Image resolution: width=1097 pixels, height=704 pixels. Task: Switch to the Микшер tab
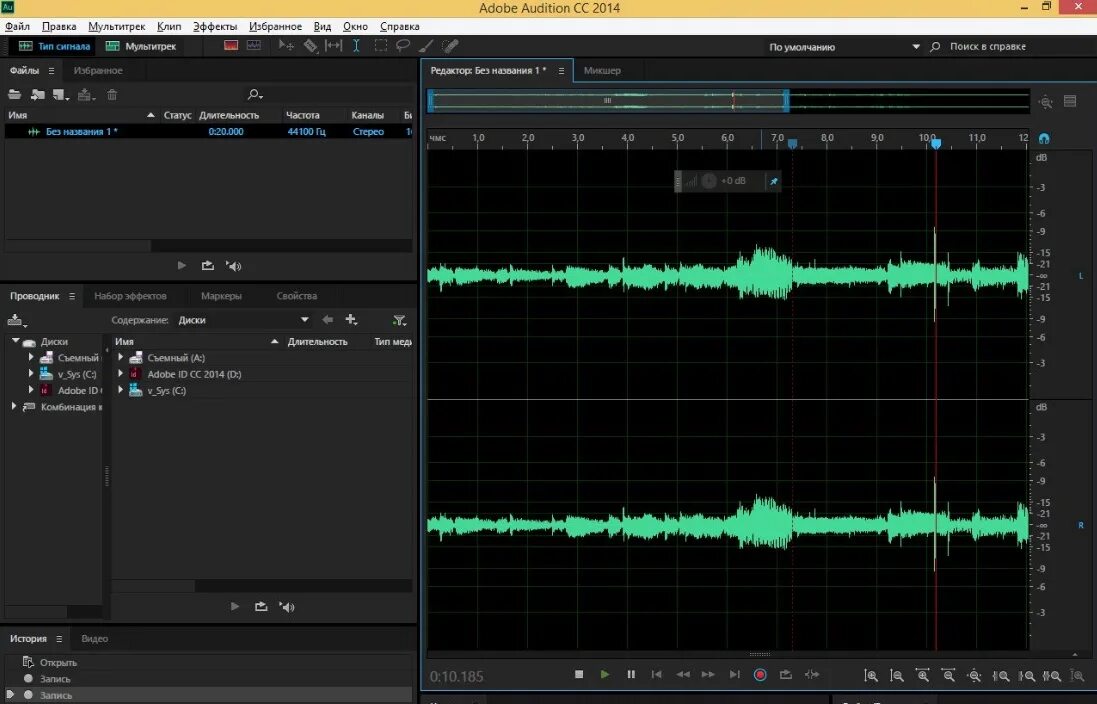[x=602, y=71]
